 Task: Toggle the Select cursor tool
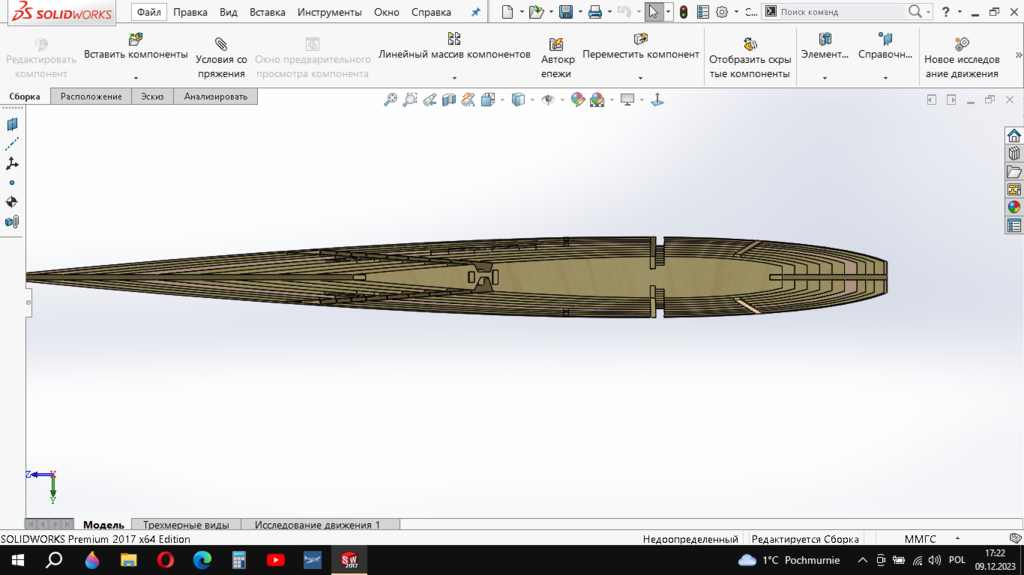(652, 12)
